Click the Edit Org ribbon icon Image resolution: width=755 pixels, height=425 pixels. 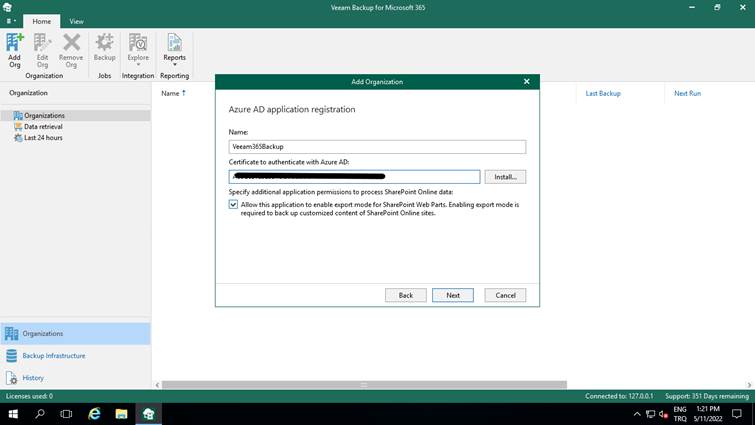(x=42, y=50)
